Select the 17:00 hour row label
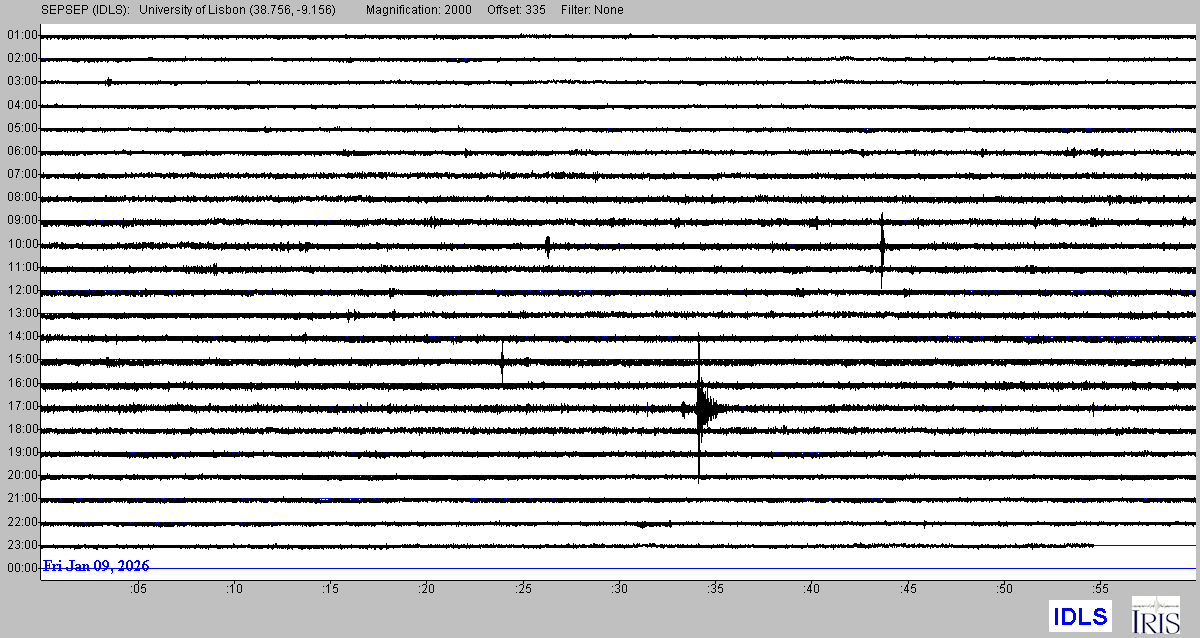1200x638 pixels. click(x=22, y=406)
